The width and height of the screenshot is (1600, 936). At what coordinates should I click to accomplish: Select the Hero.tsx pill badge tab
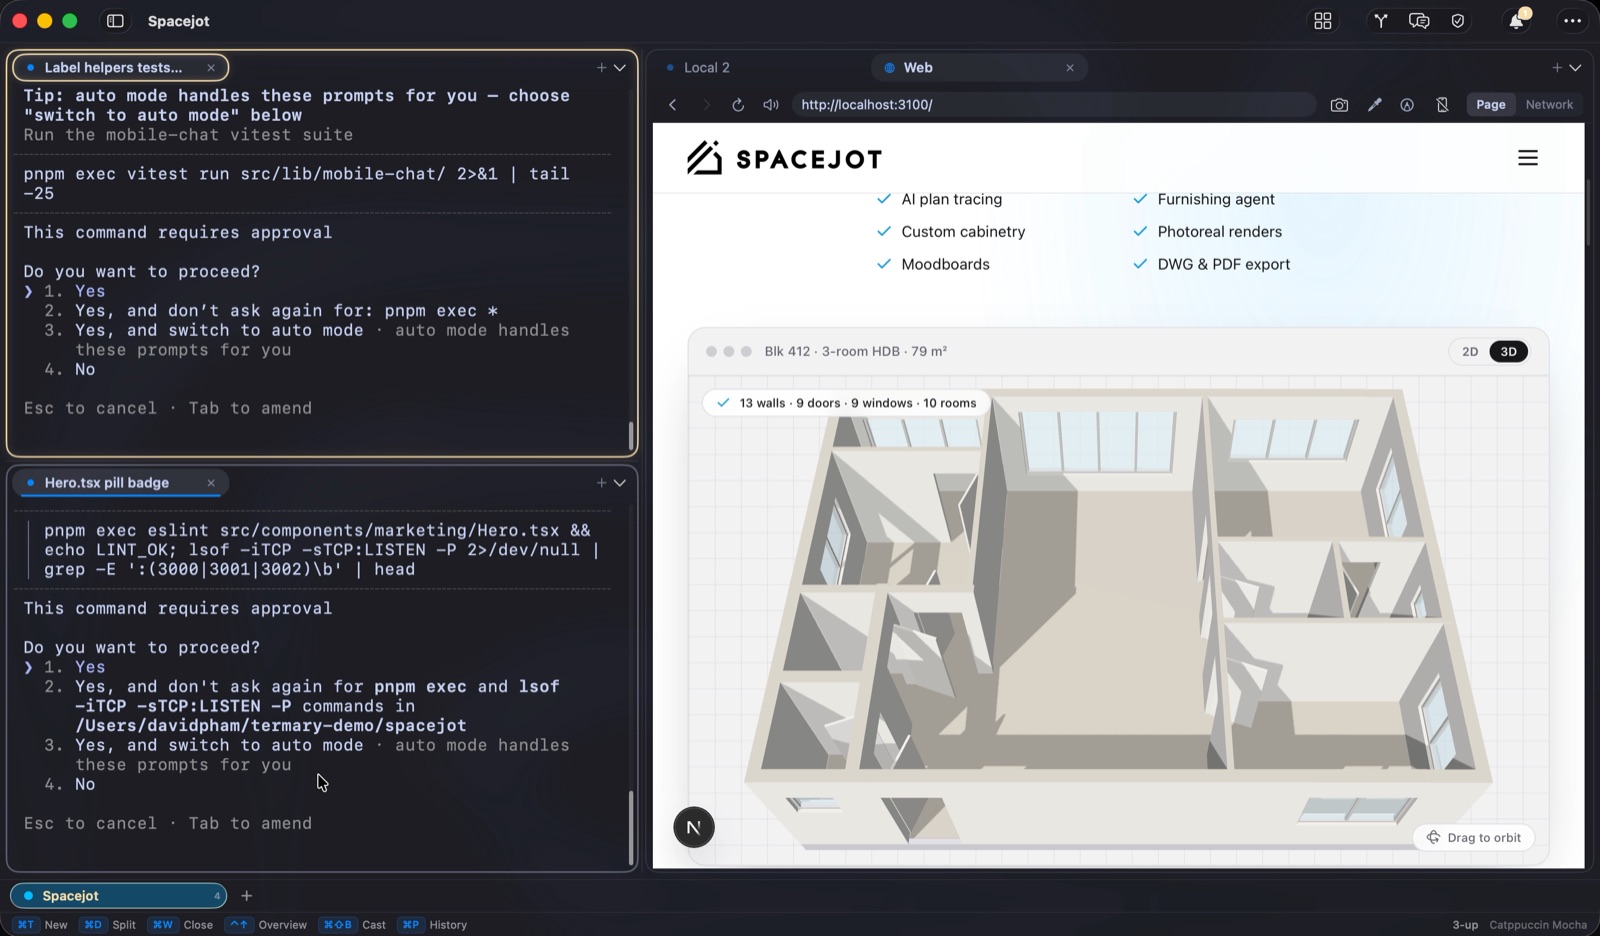[x=120, y=483]
